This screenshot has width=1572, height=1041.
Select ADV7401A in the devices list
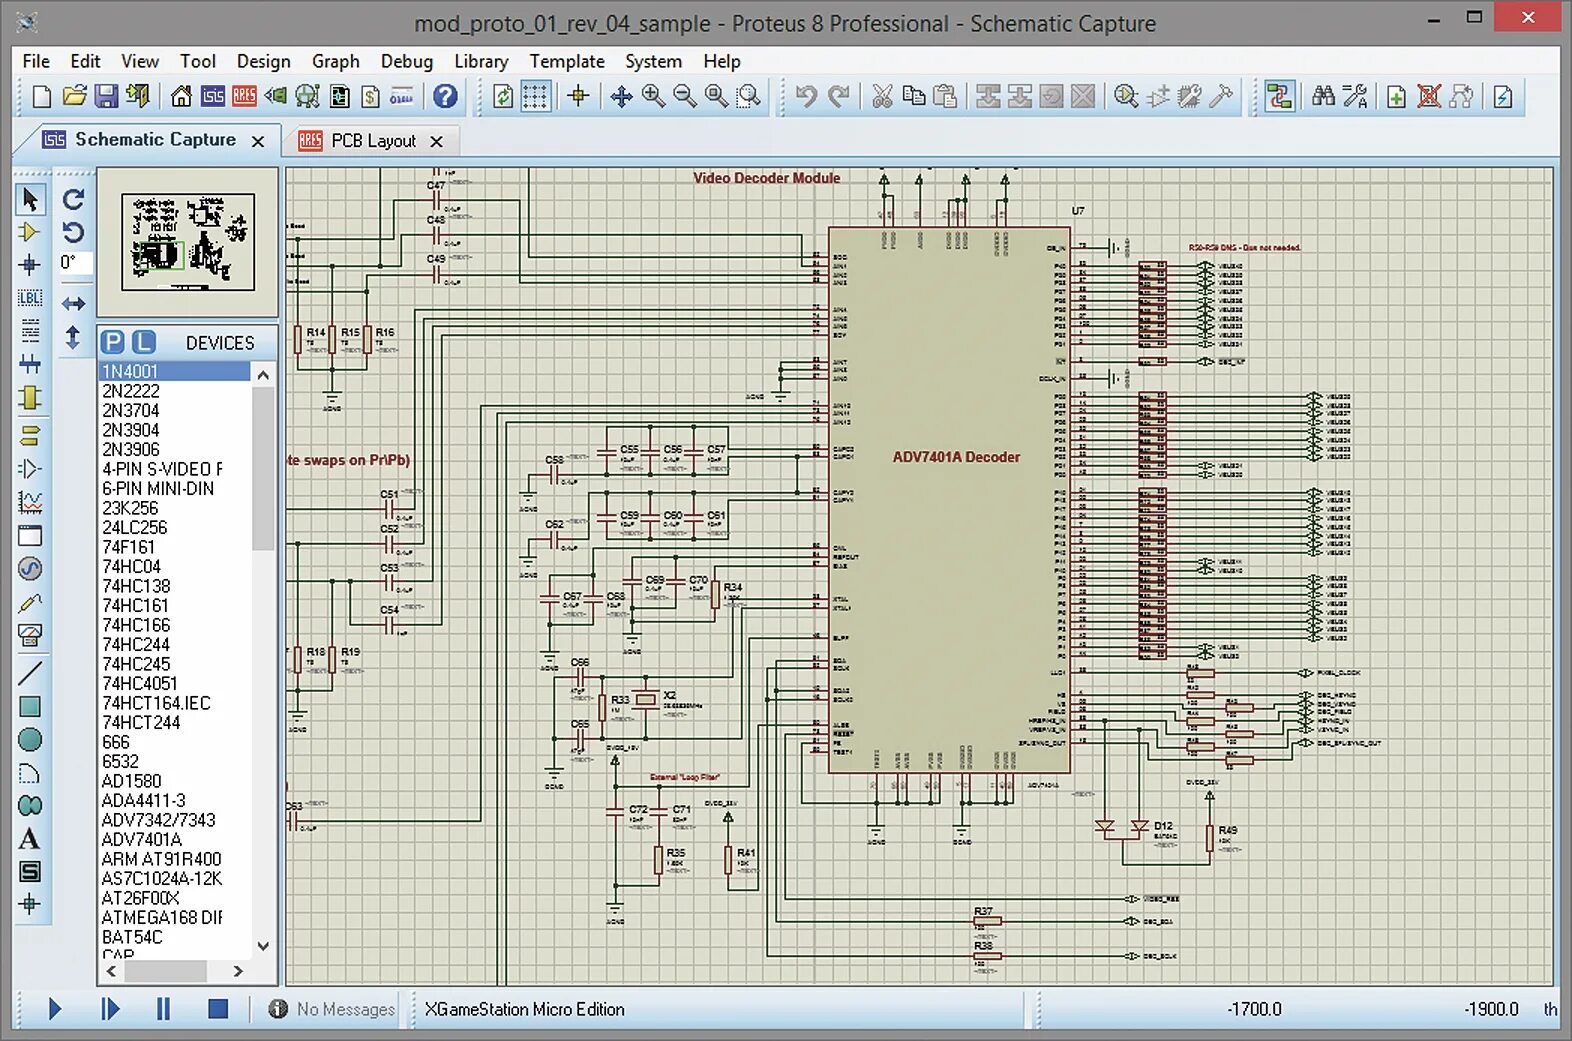click(174, 839)
